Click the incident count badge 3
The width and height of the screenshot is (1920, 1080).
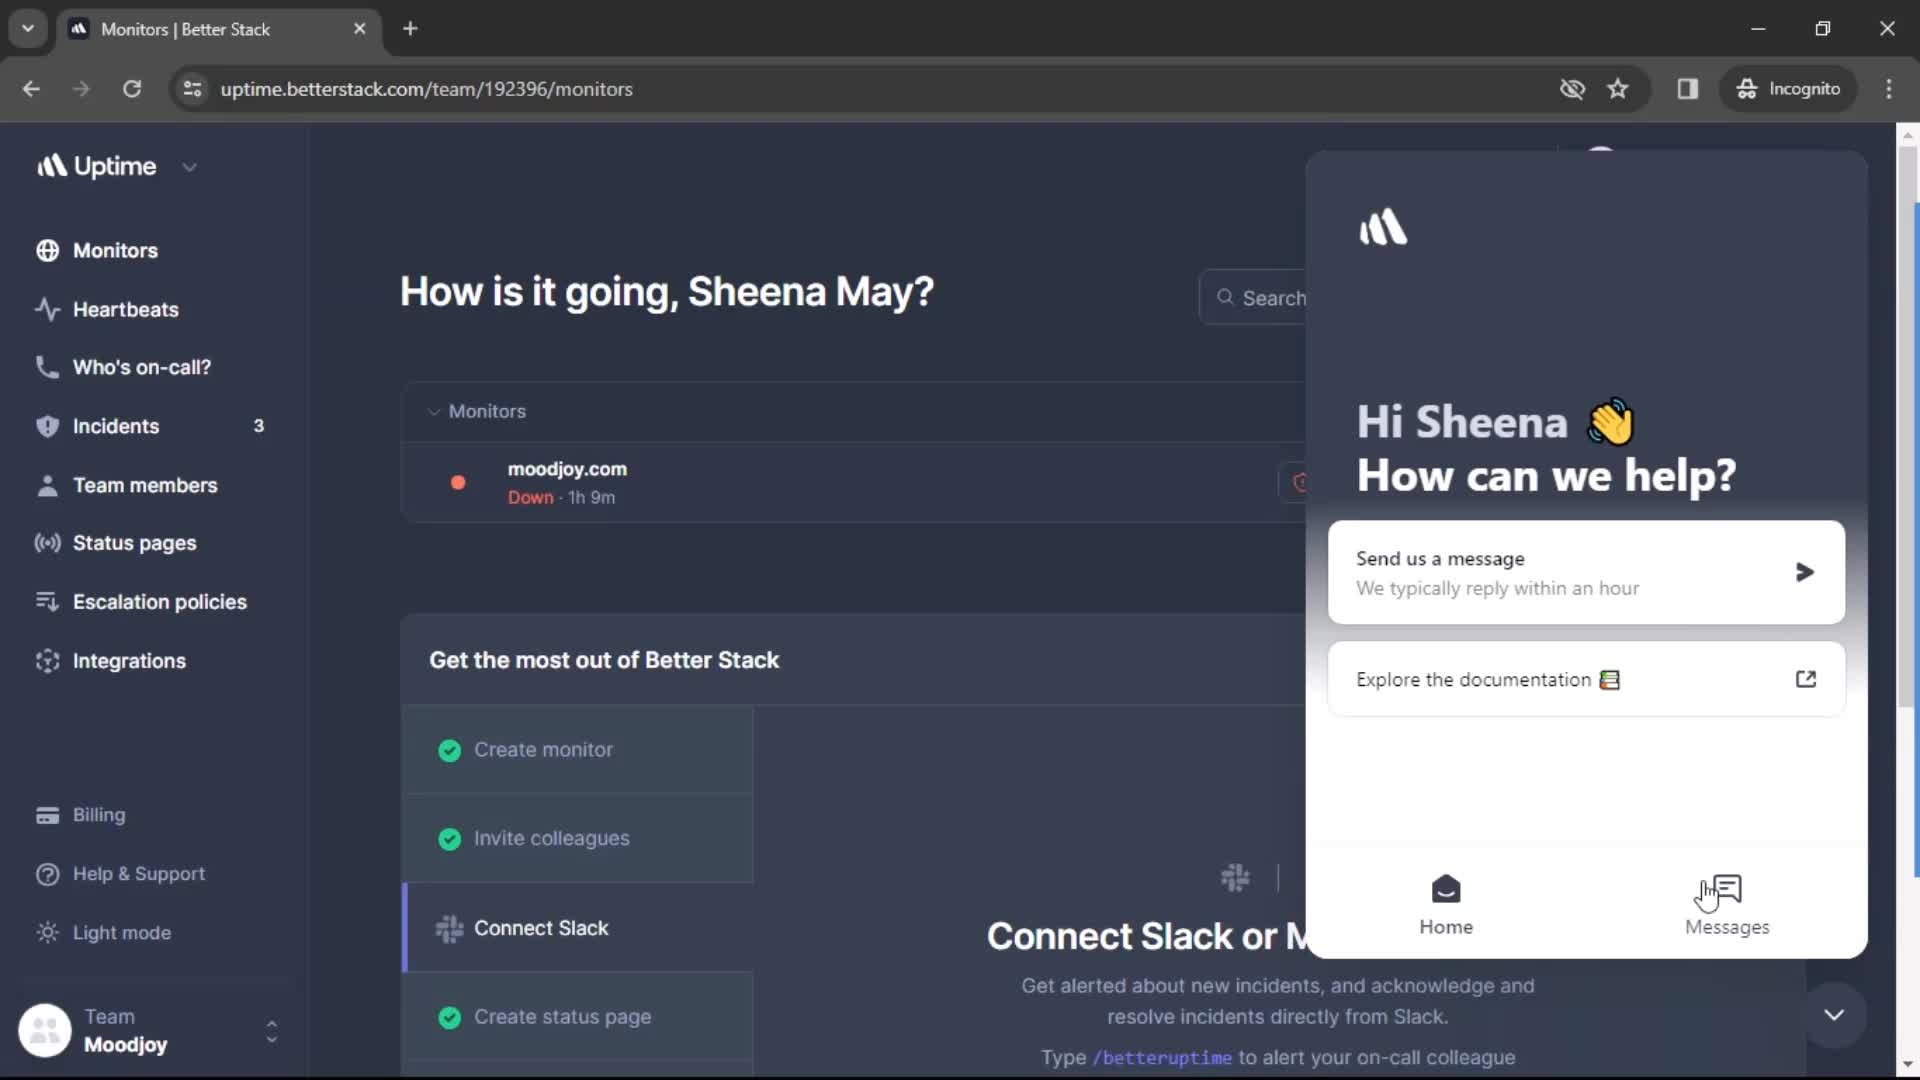[258, 426]
